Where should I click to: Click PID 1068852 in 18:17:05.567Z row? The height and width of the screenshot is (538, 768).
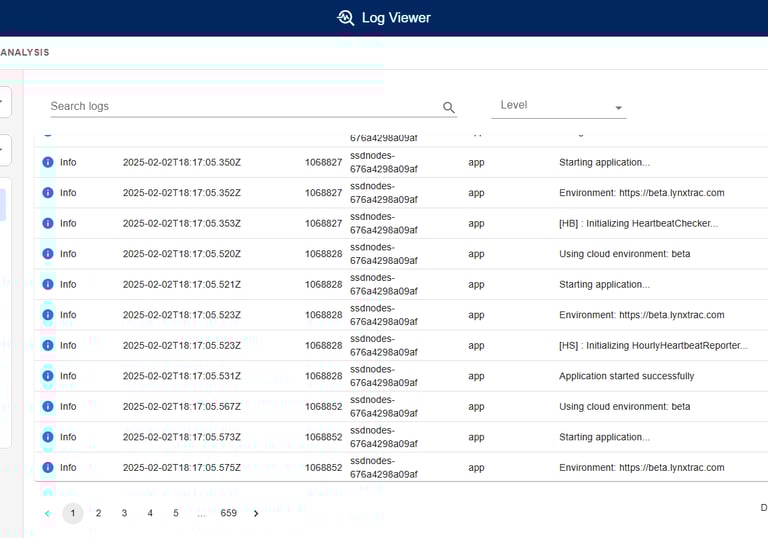click(x=323, y=406)
